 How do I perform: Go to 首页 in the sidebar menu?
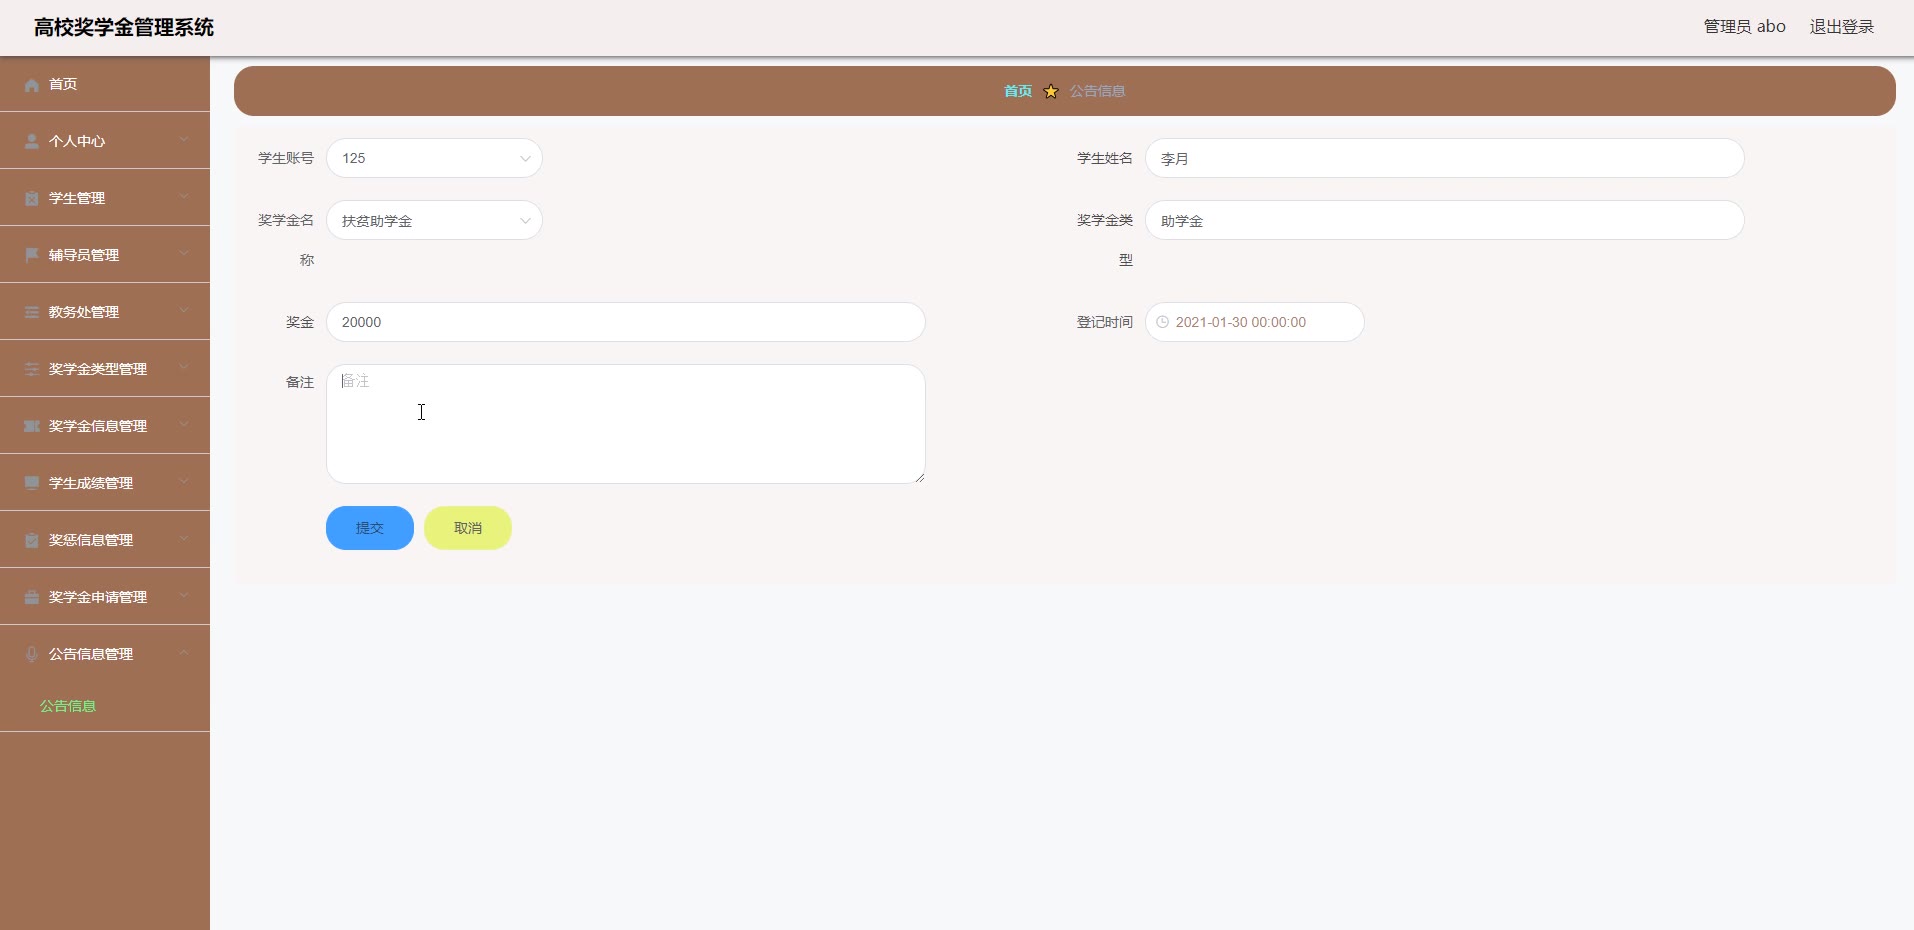[105, 84]
